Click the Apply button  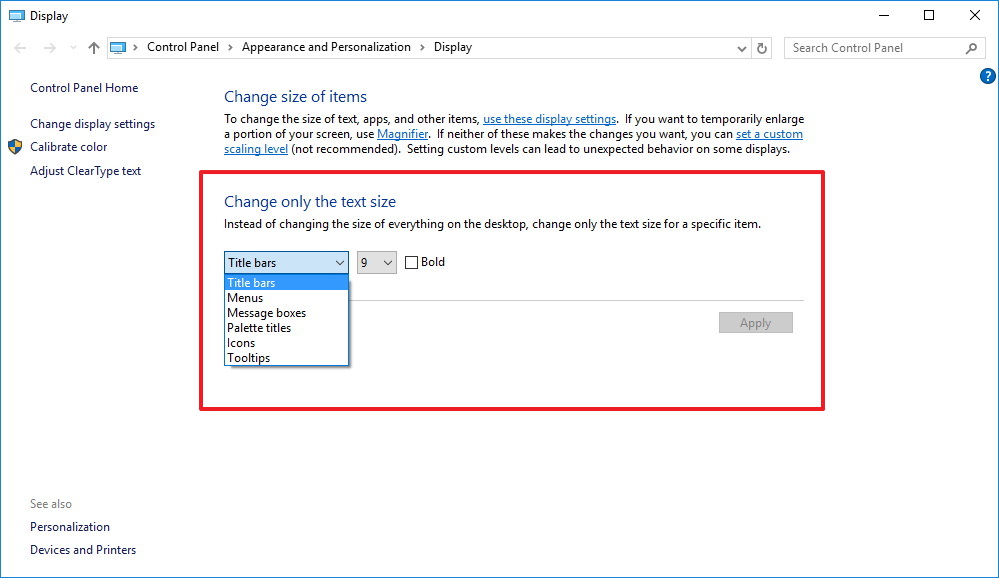pyautogui.click(x=755, y=322)
